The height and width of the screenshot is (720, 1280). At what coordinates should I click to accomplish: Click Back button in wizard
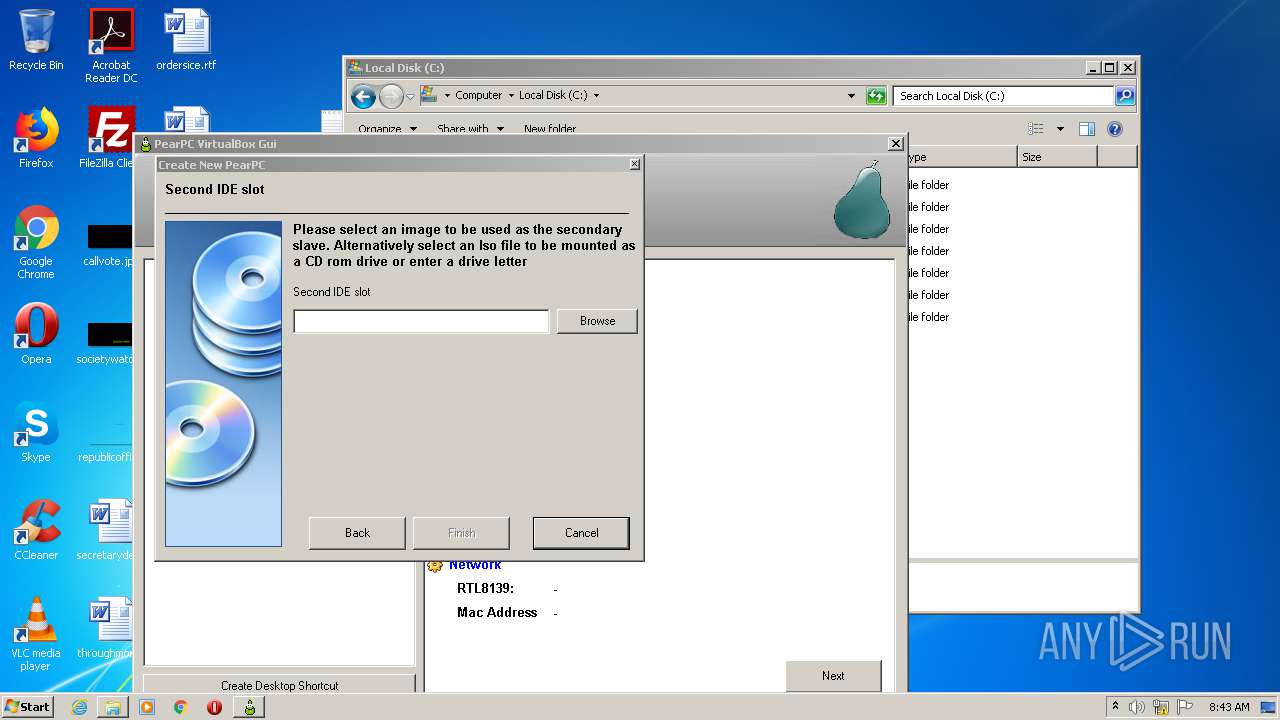coord(357,533)
